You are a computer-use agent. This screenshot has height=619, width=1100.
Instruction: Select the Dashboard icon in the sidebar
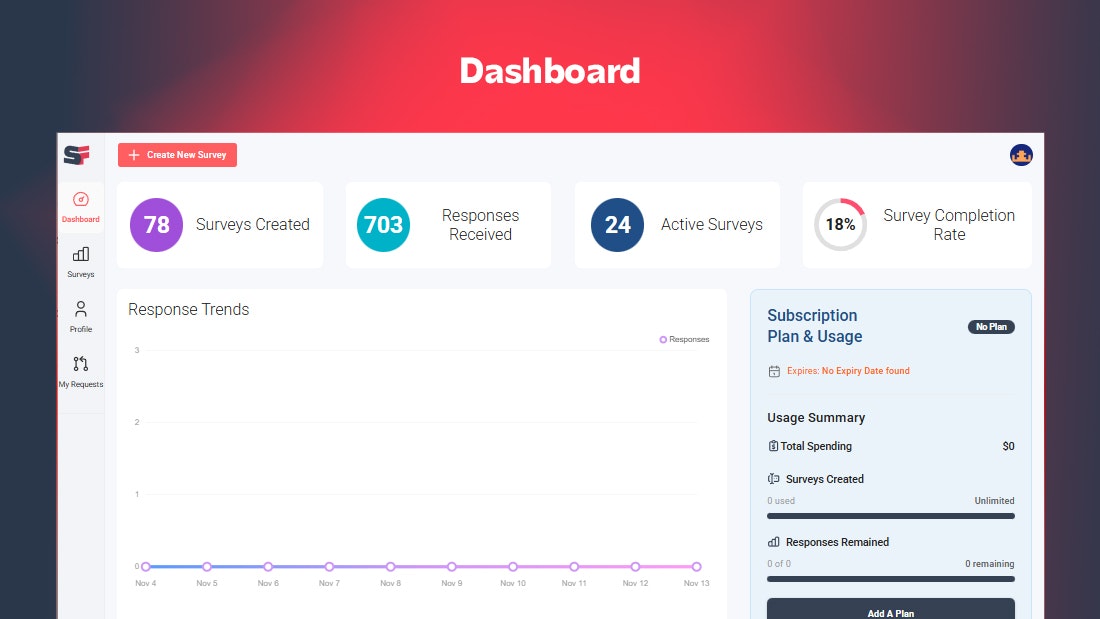coord(80,200)
